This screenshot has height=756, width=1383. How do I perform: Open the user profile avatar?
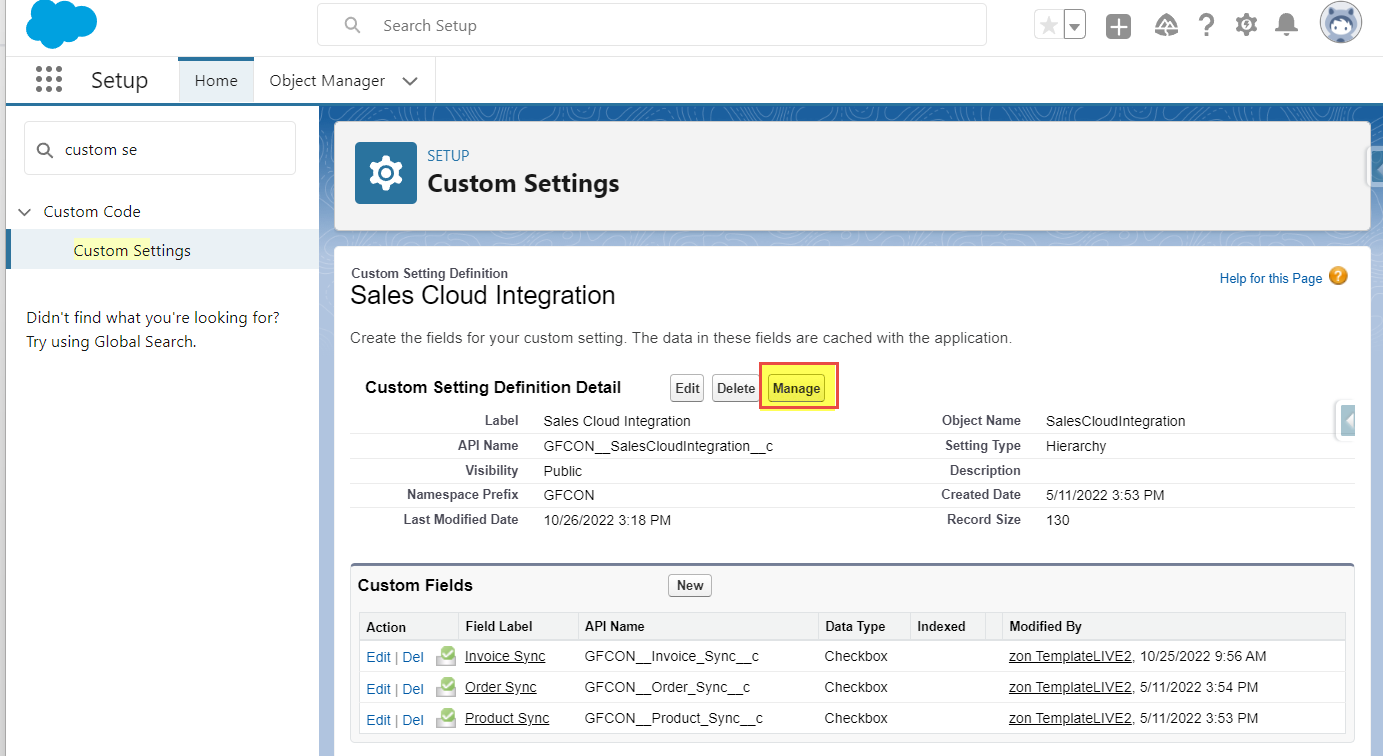click(1340, 24)
